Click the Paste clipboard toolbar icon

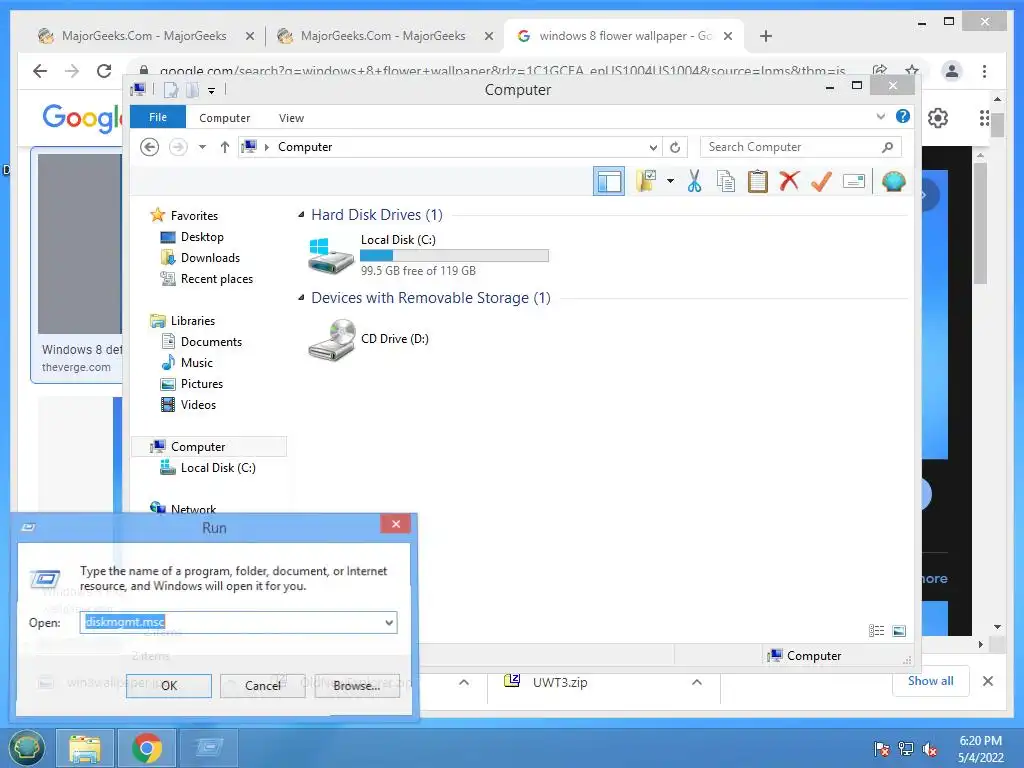coord(758,181)
